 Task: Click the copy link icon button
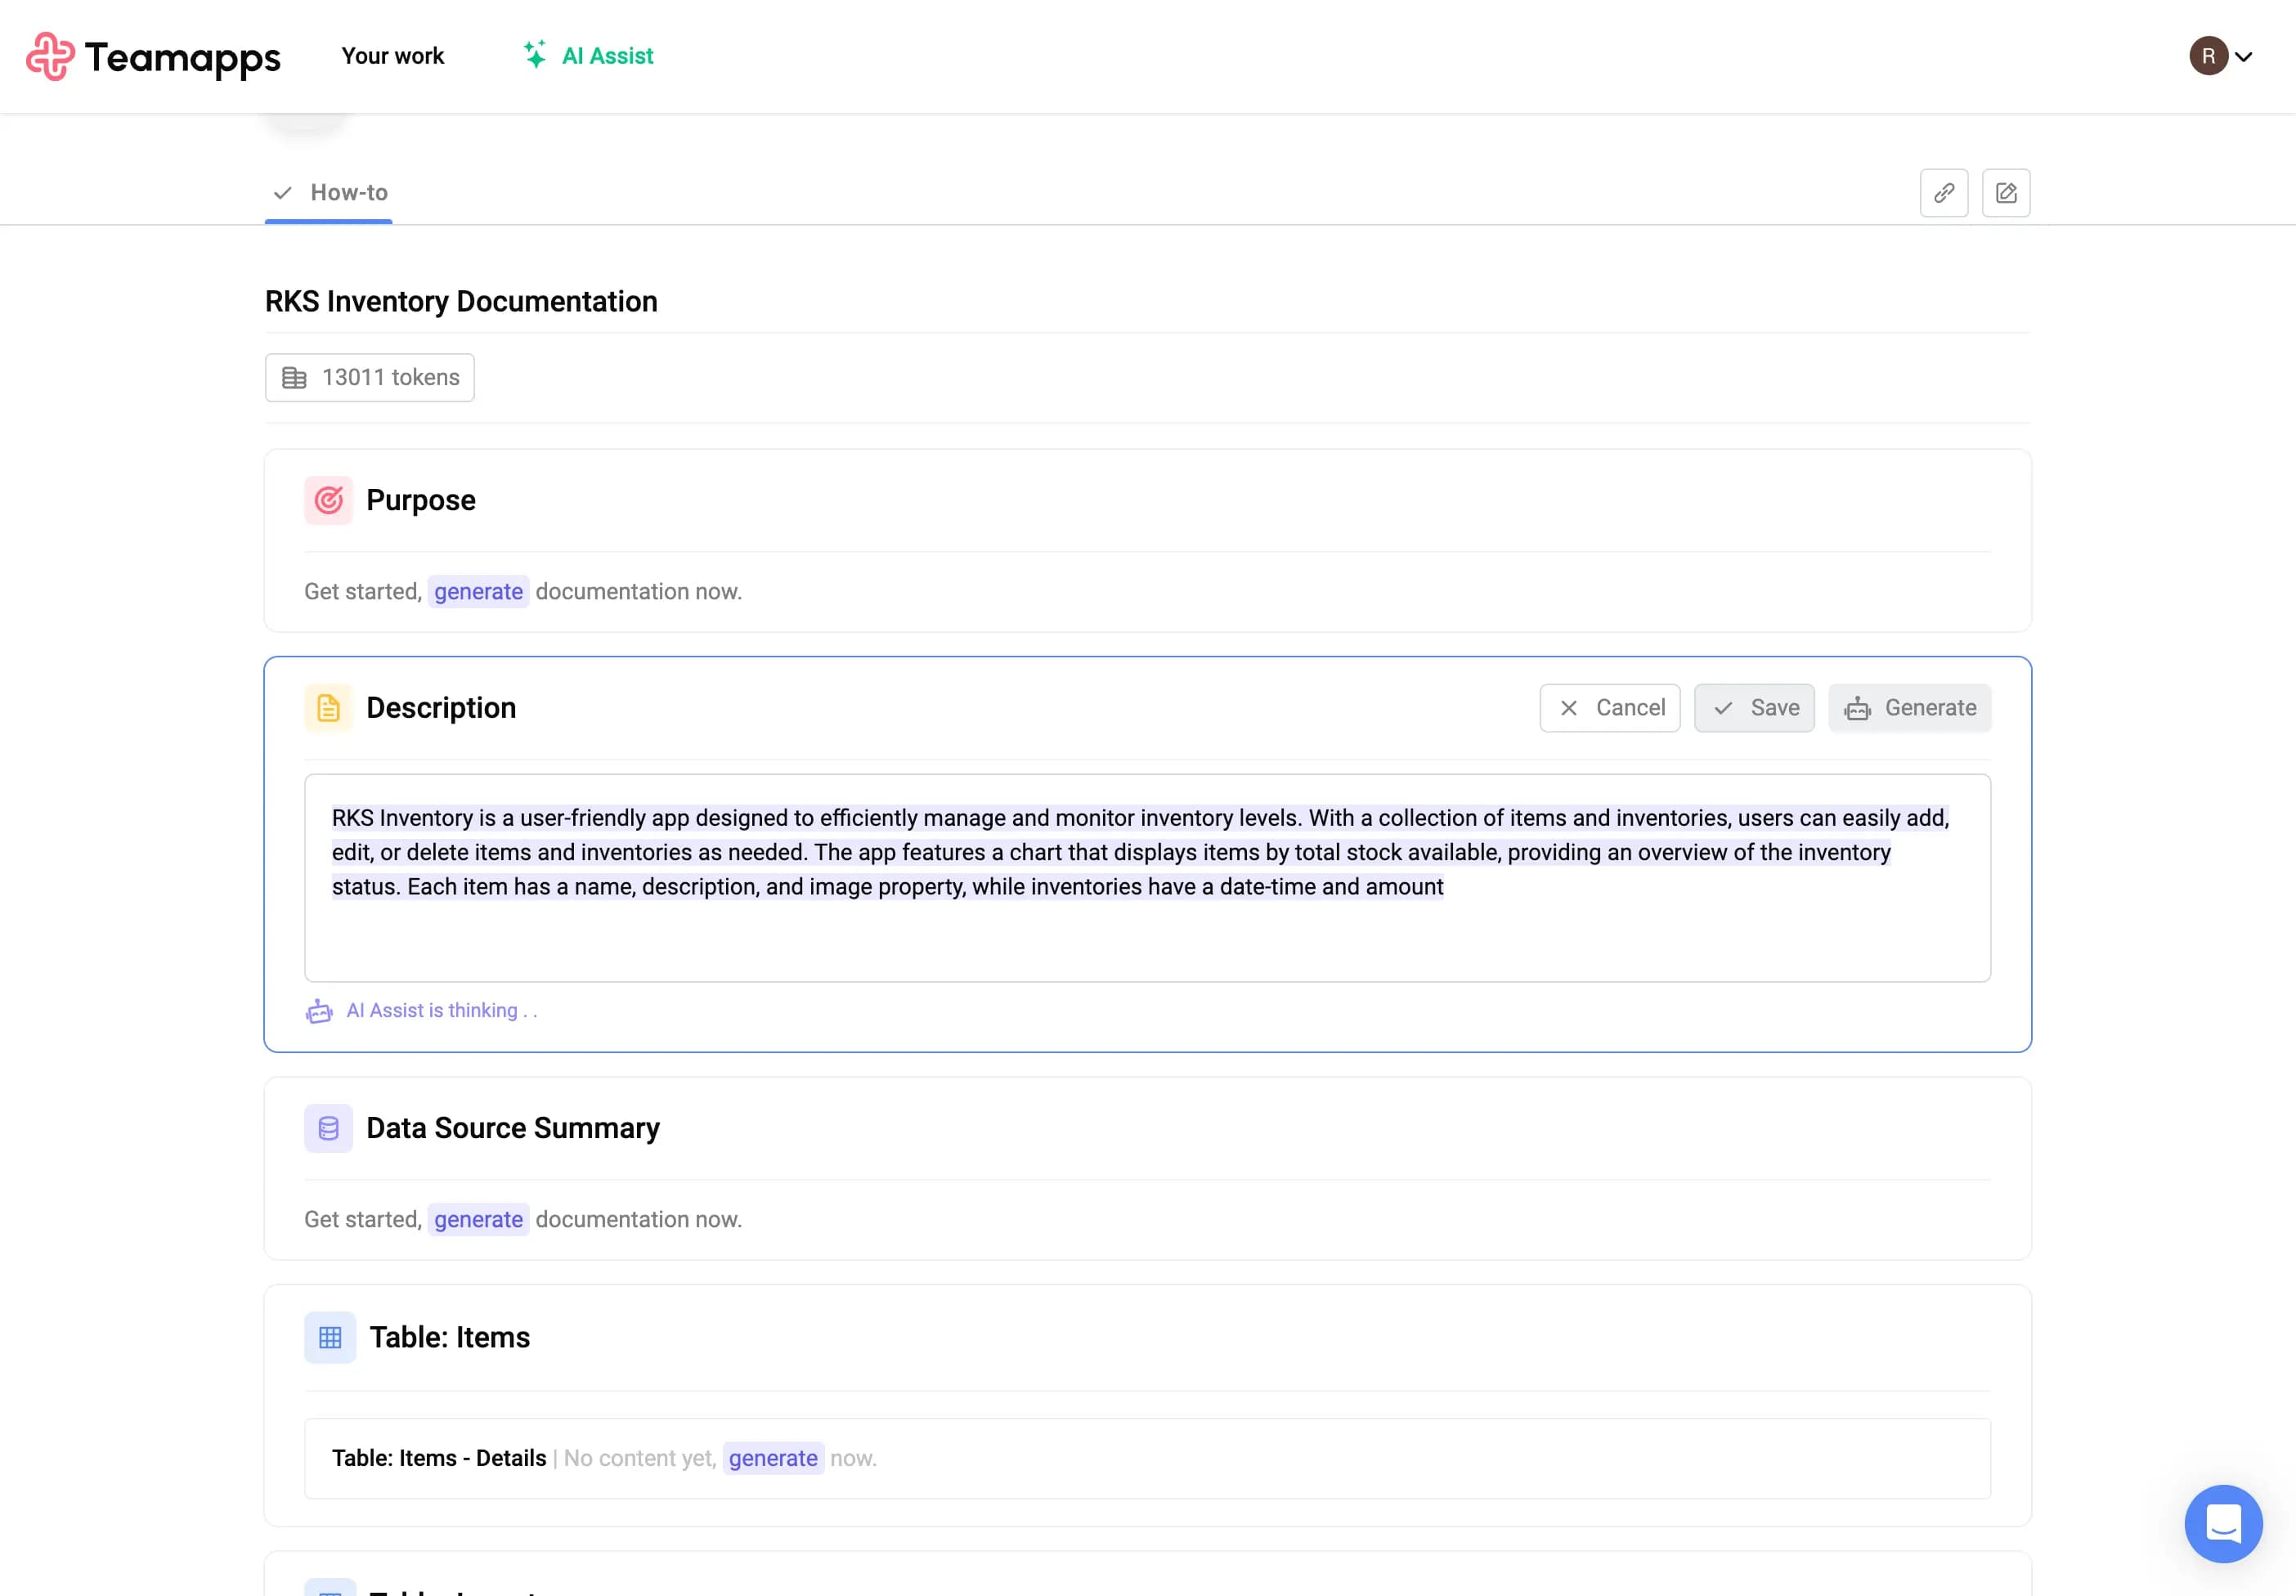coord(1943,193)
